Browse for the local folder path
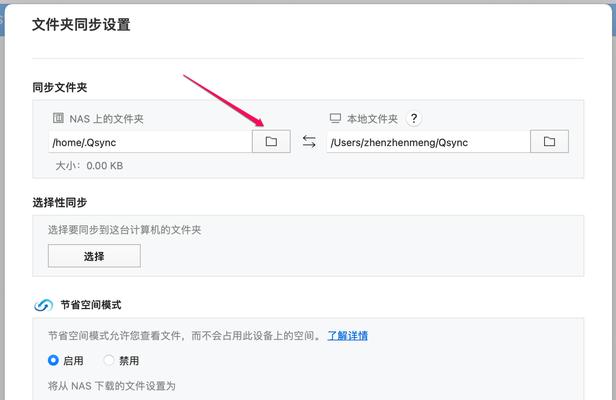The height and width of the screenshot is (400, 616). tap(549, 141)
